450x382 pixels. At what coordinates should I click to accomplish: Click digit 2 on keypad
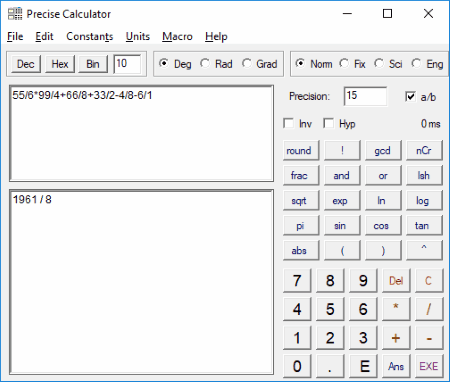(330, 338)
